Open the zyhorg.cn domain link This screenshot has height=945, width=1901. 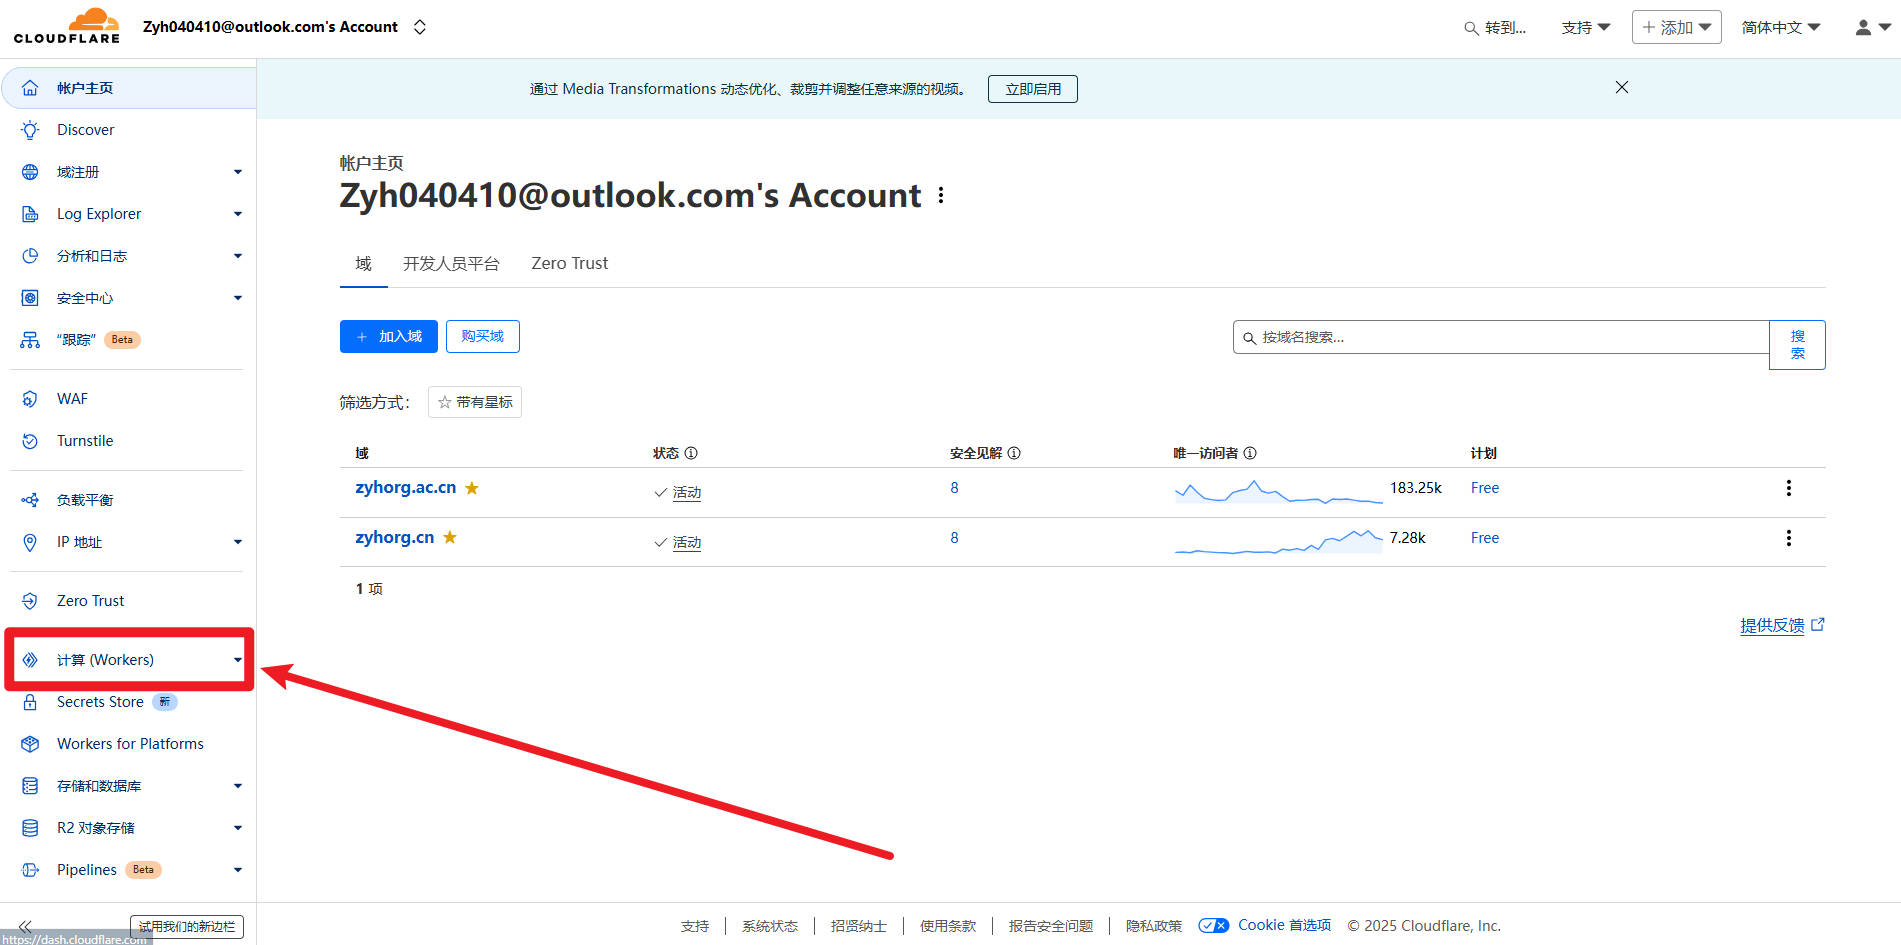[395, 538]
